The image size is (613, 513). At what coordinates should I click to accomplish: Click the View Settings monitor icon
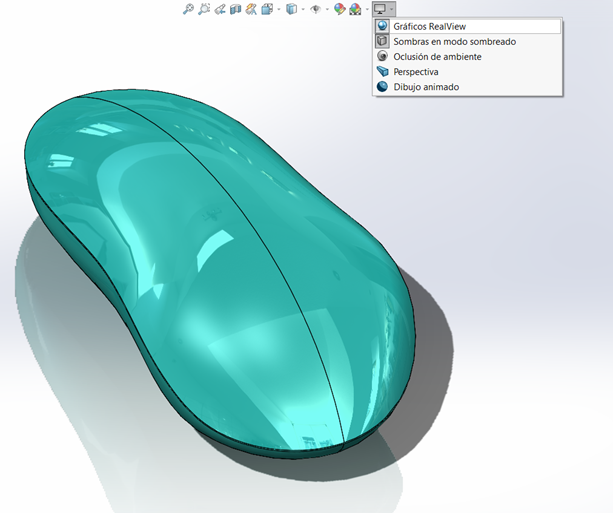coord(380,9)
